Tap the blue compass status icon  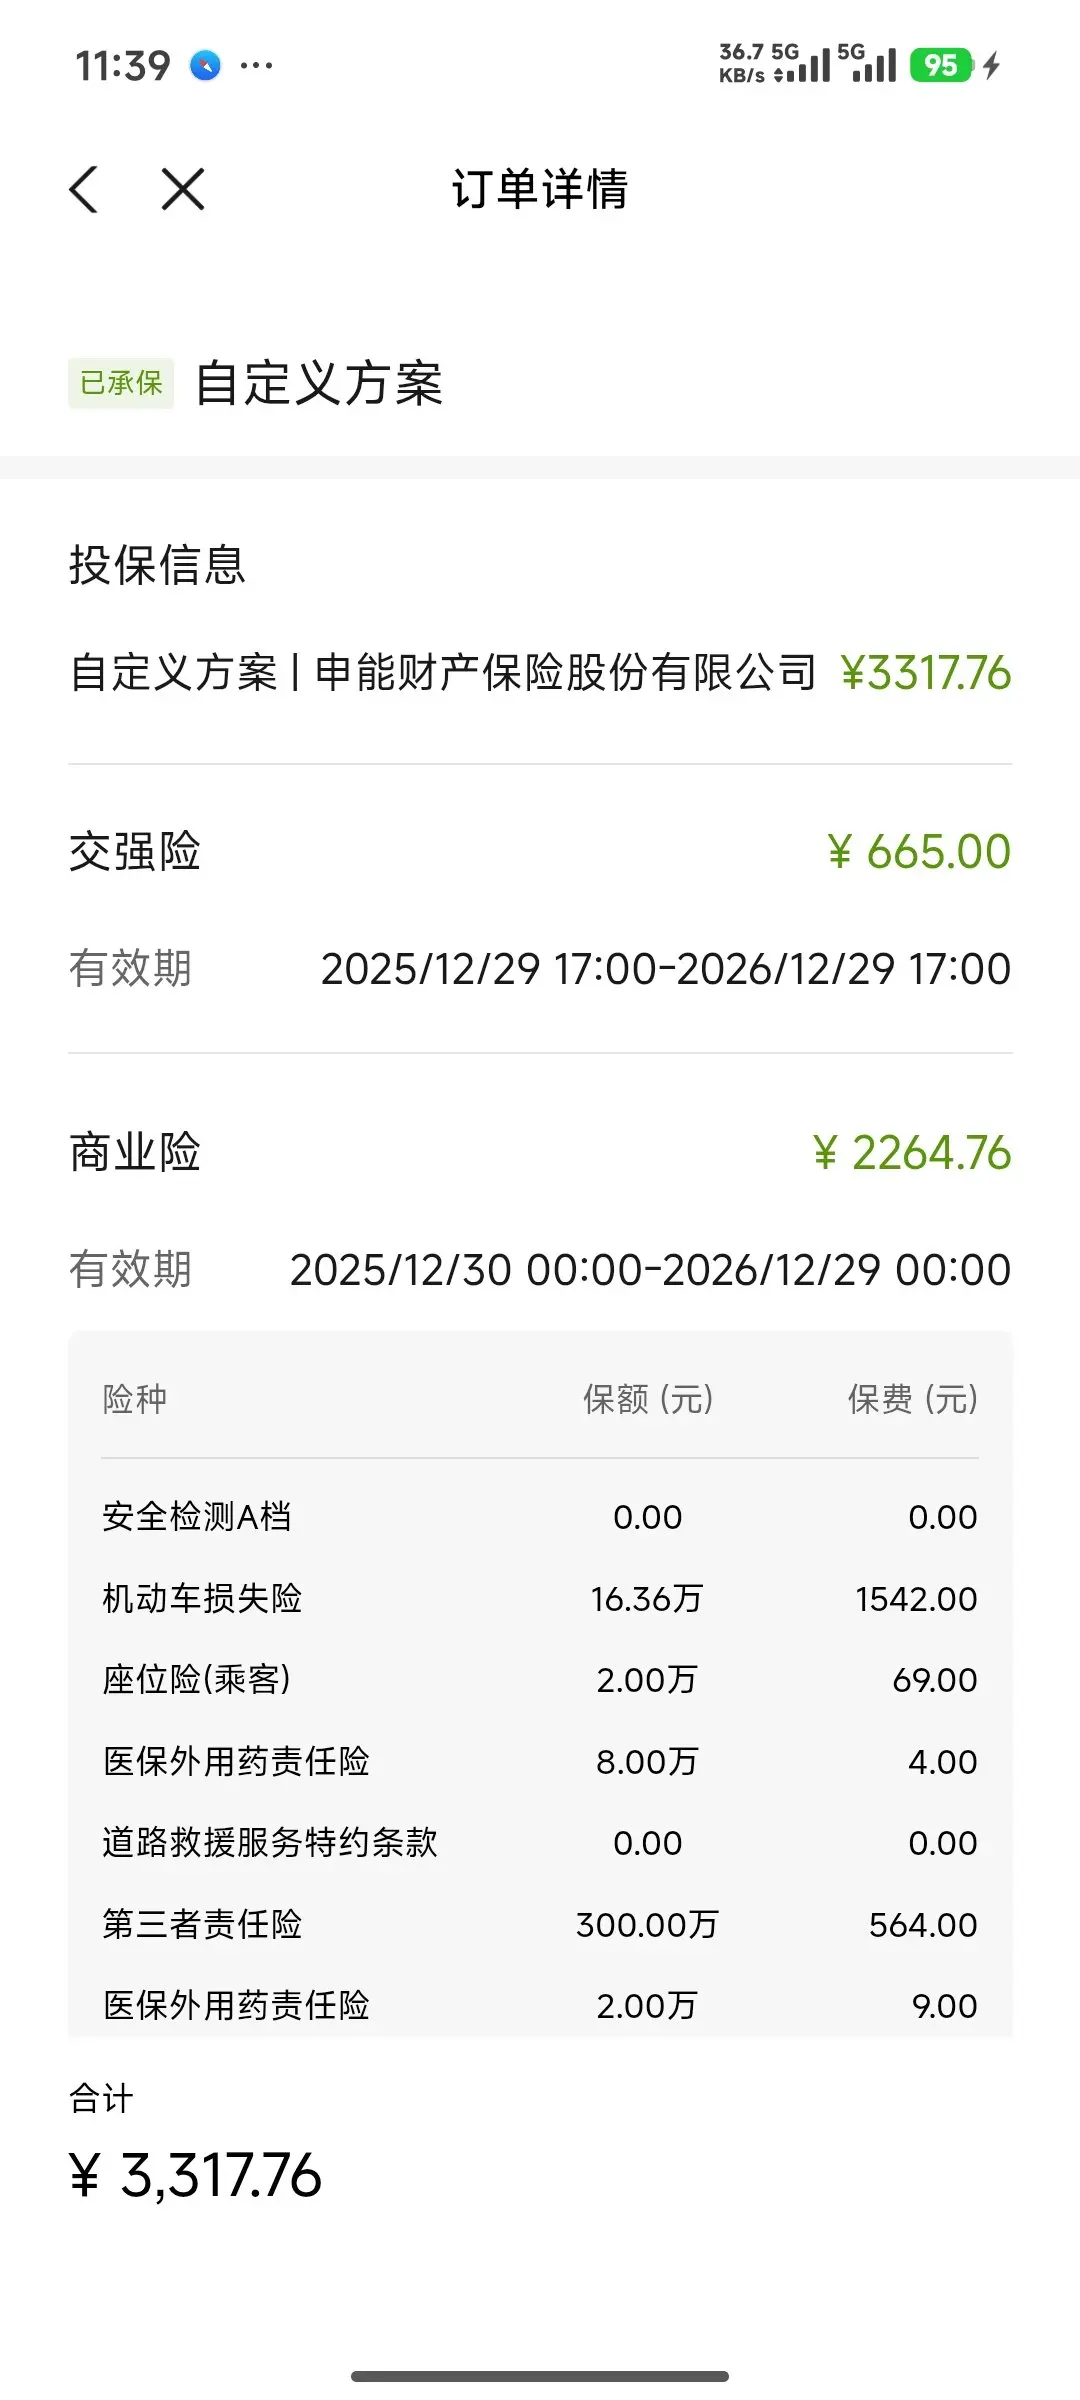click(x=206, y=66)
